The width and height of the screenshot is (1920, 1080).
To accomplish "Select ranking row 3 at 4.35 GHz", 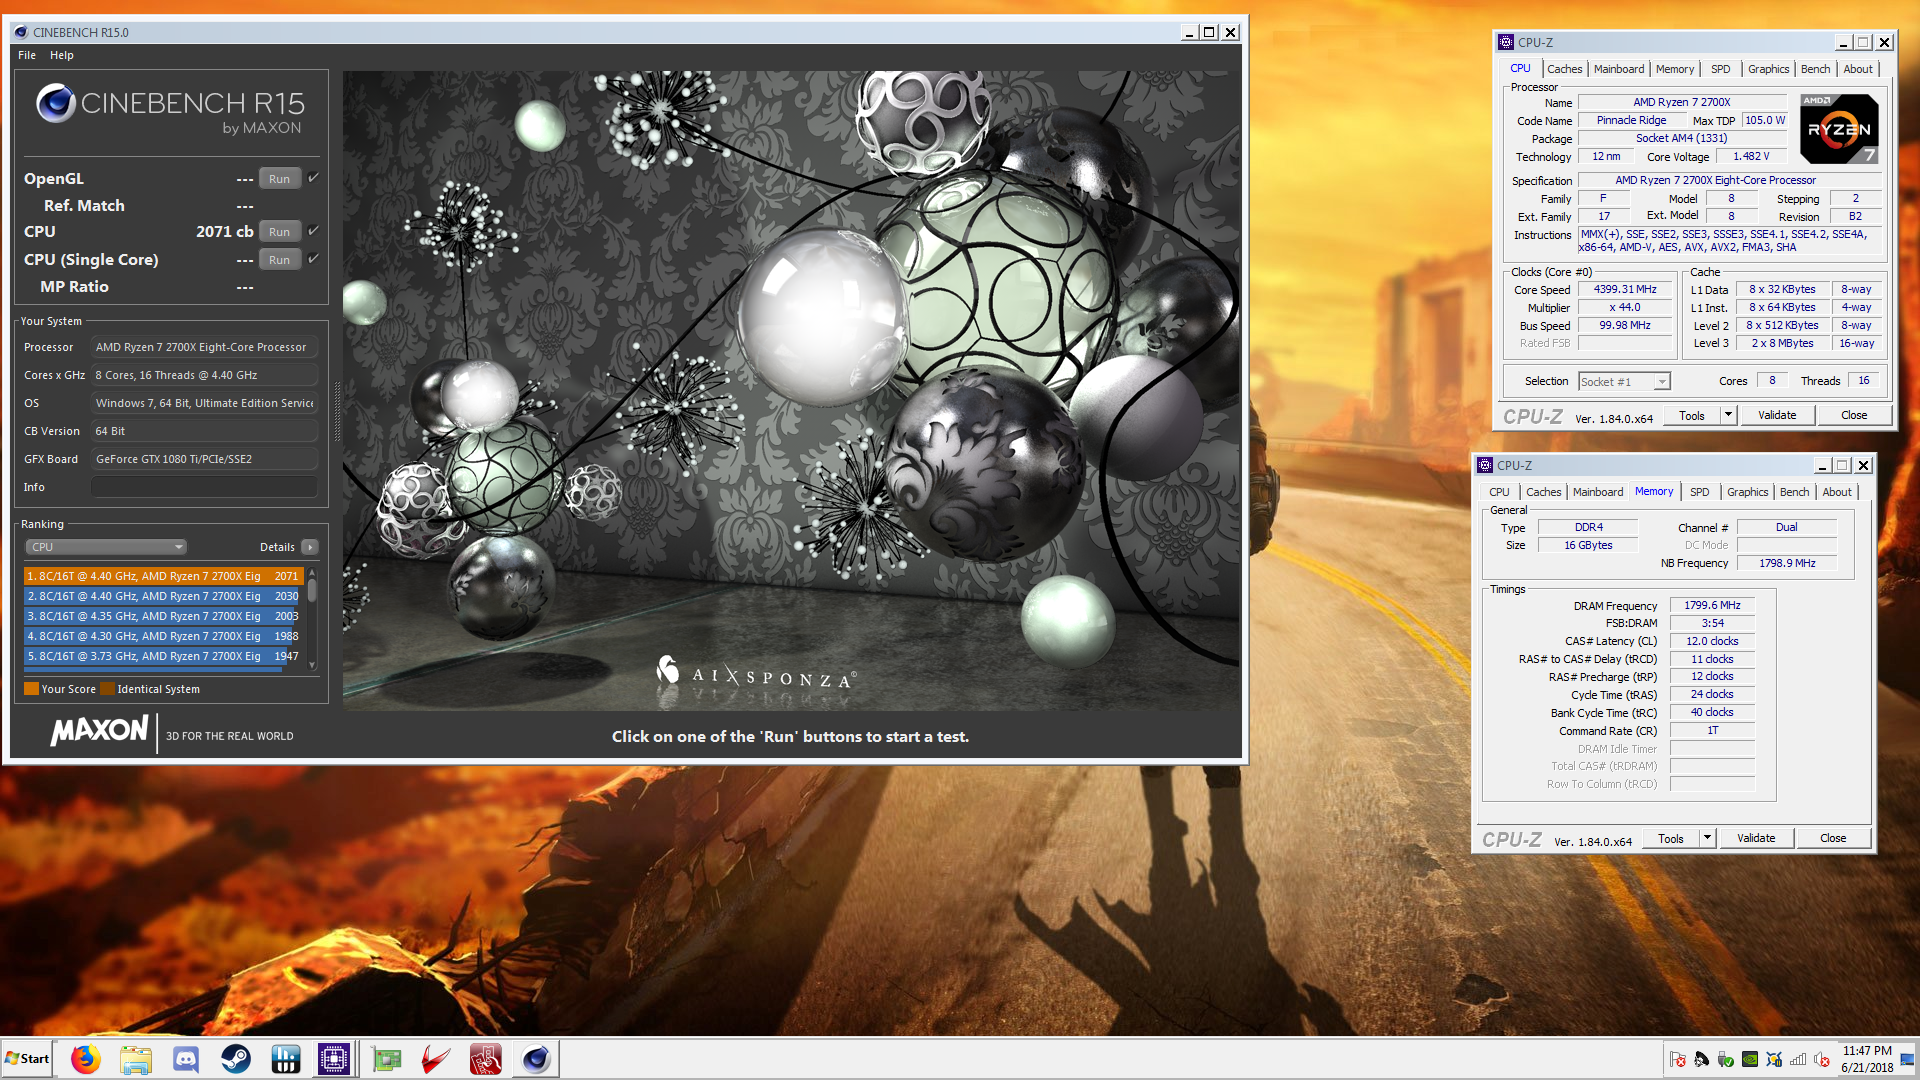I will click(163, 616).
